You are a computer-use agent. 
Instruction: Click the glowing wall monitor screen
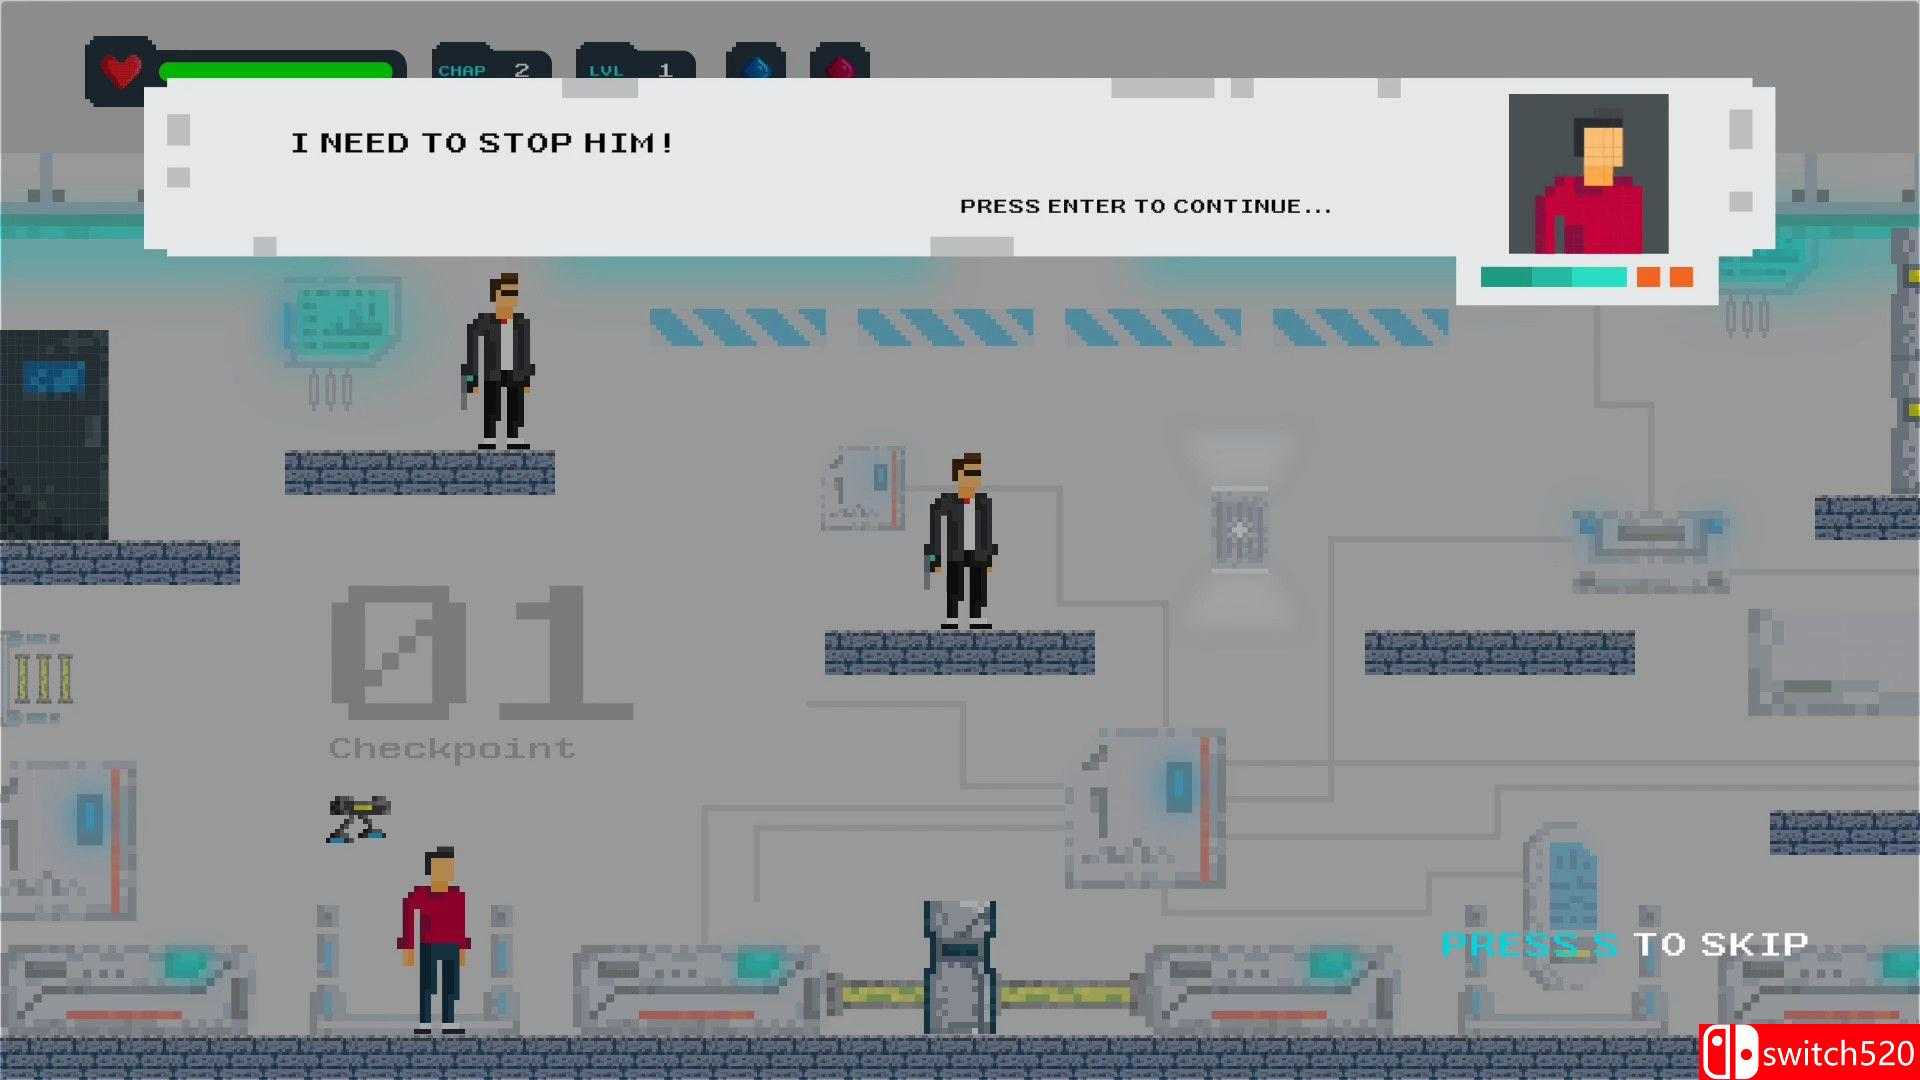[x=342, y=320]
